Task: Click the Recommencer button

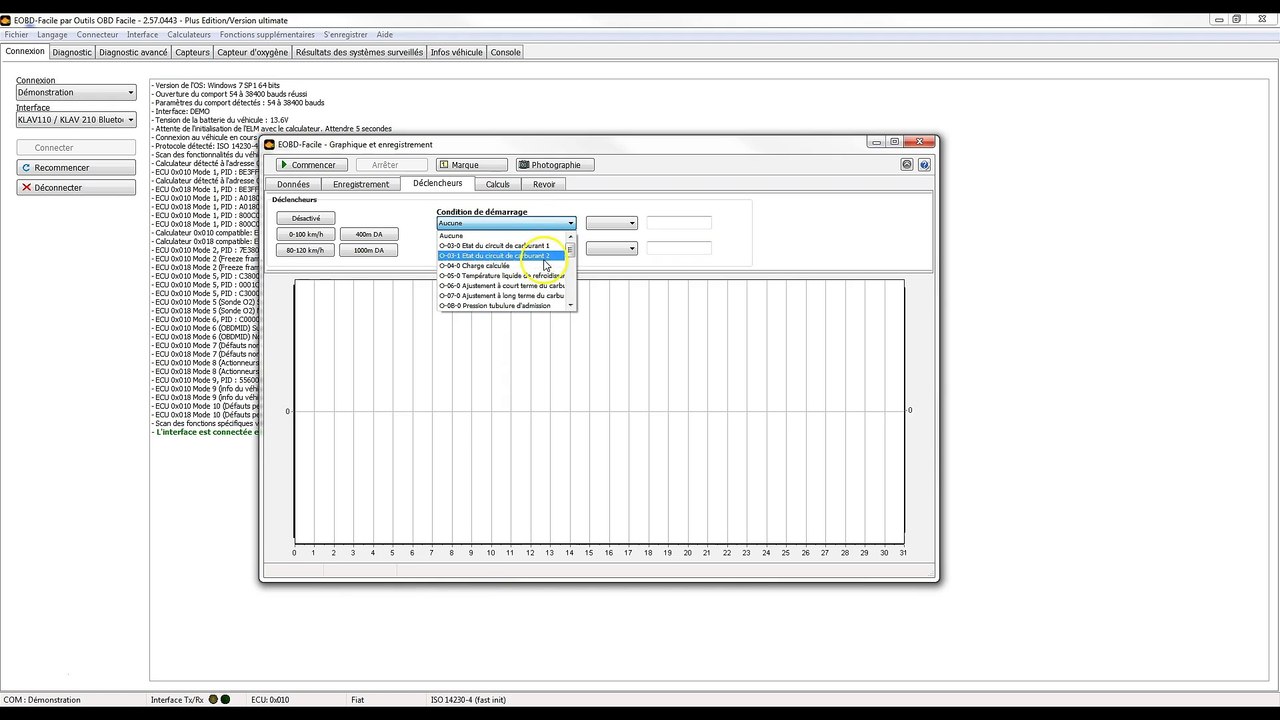Action: (x=76, y=168)
